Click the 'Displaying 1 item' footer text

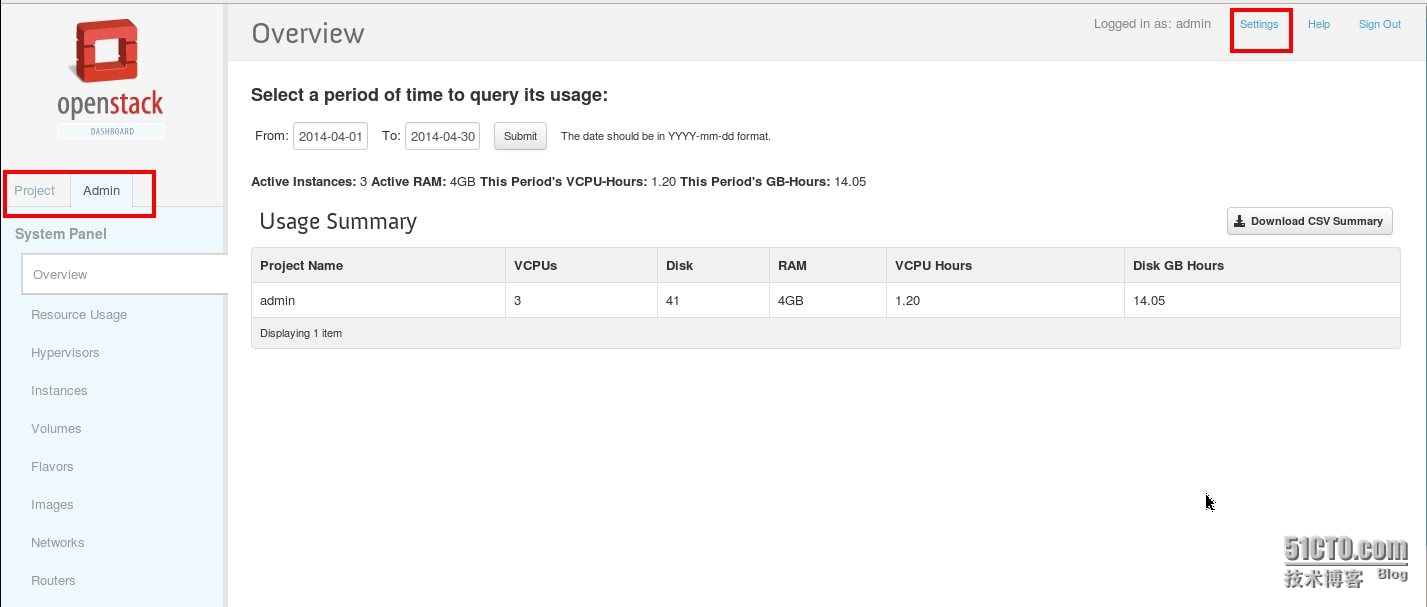click(x=301, y=333)
